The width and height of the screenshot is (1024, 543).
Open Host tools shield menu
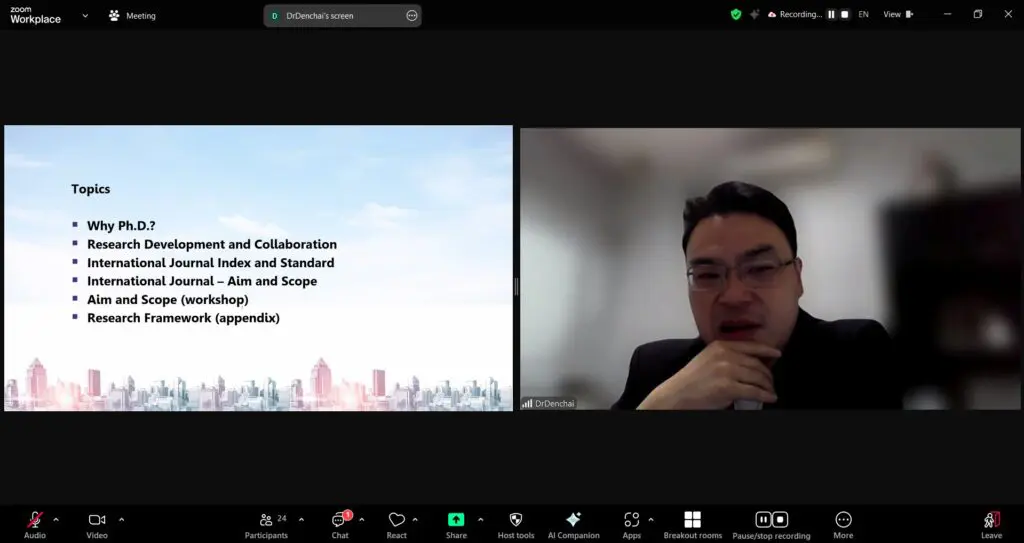(516, 525)
